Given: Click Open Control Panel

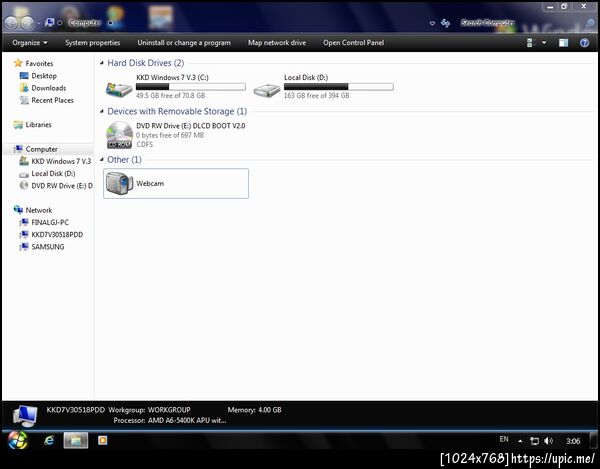Looking at the screenshot, I should pyautogui.click(x=354, y=43).
